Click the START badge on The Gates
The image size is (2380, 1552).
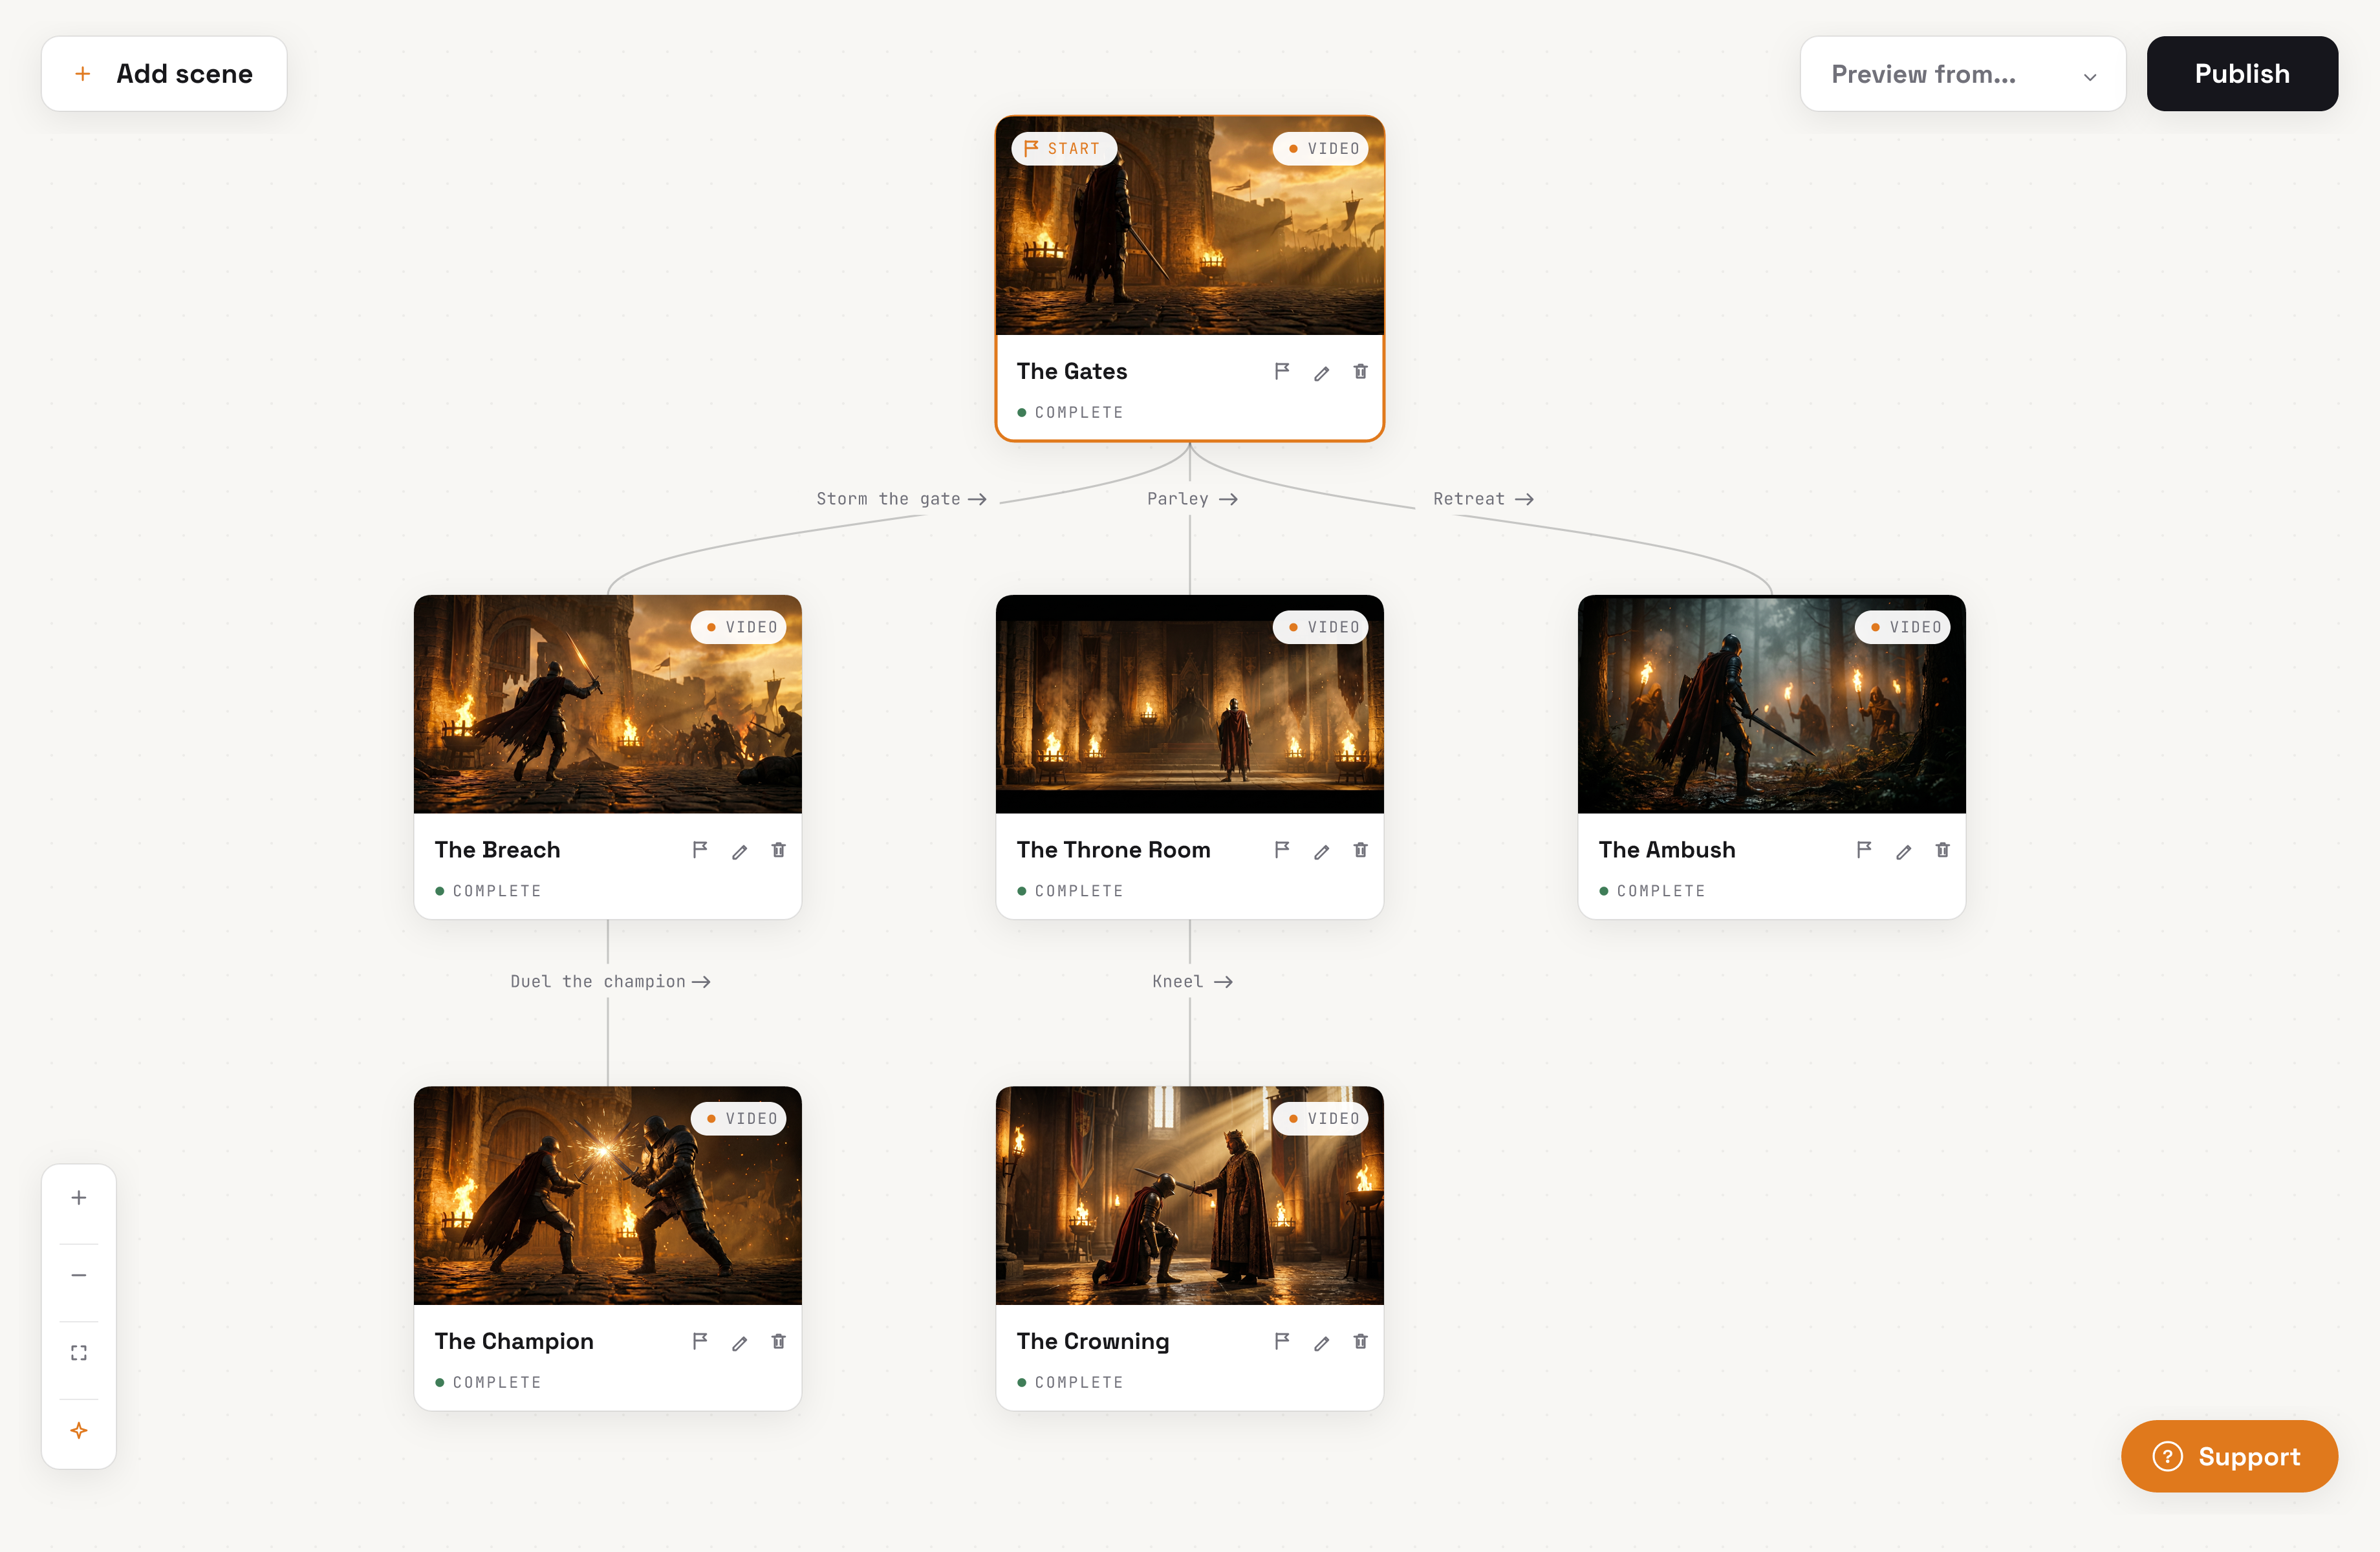(x=1063, y=149)
